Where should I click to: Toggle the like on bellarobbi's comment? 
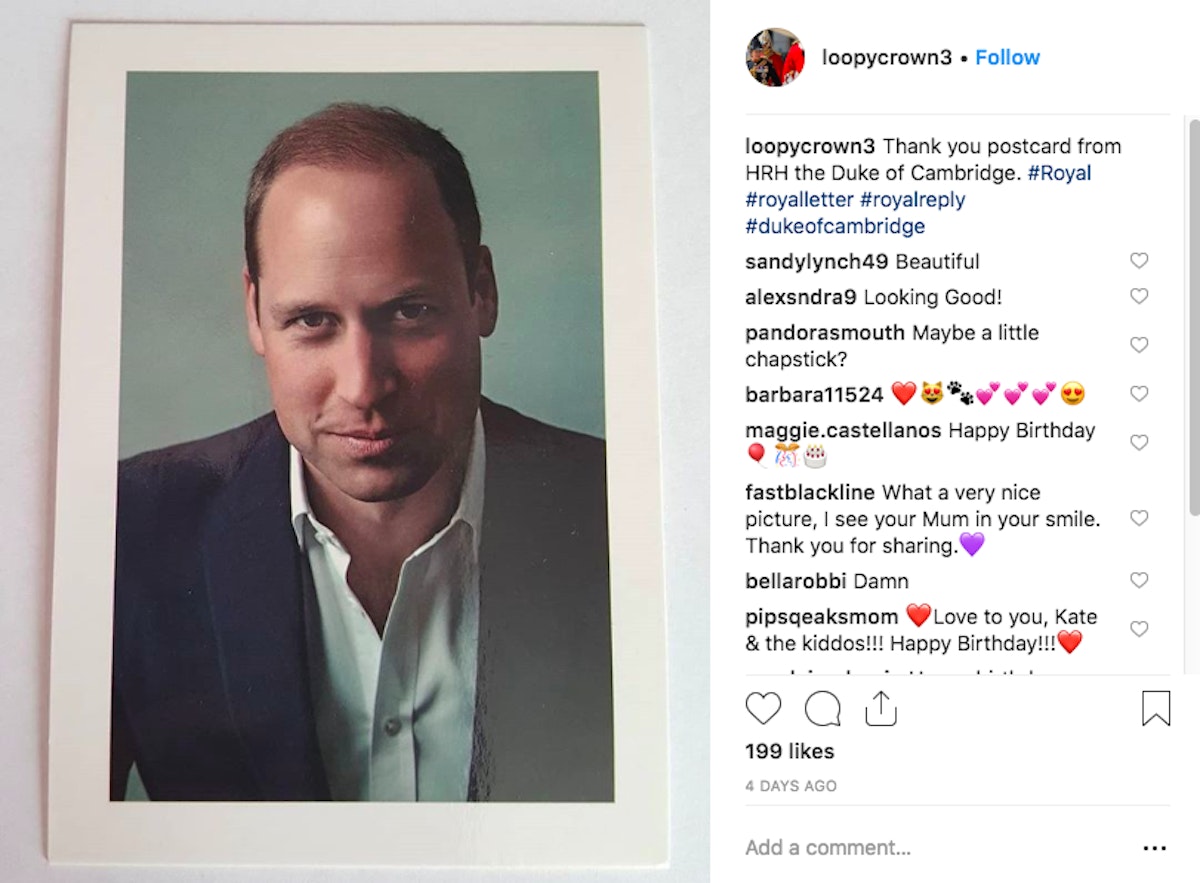click(x=1139, y=580)
